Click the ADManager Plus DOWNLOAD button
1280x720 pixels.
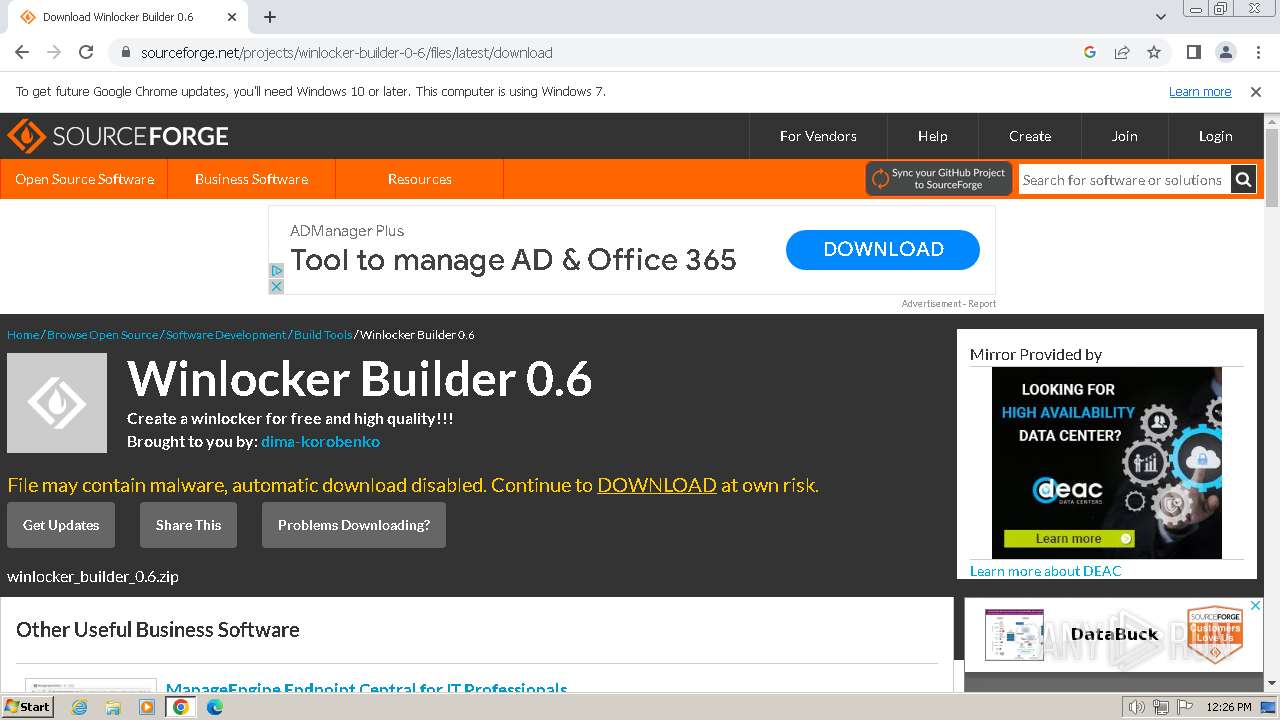click(x=883, y=250)
